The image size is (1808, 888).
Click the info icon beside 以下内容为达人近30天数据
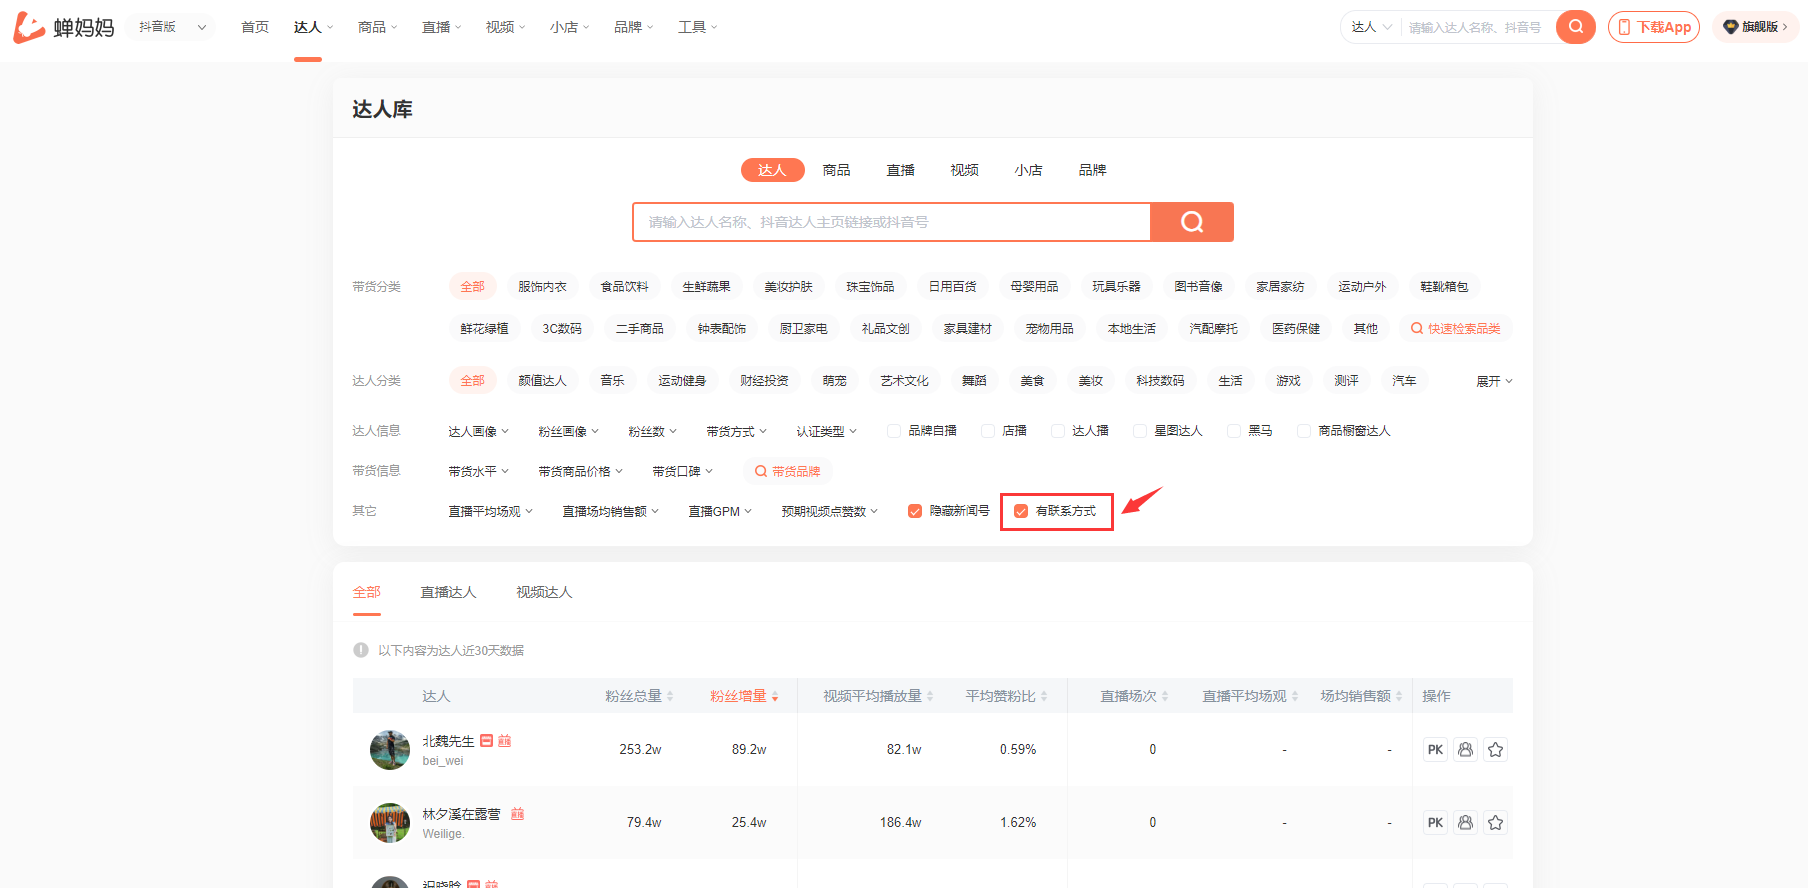pyautogui.click(x=361, y=650)
